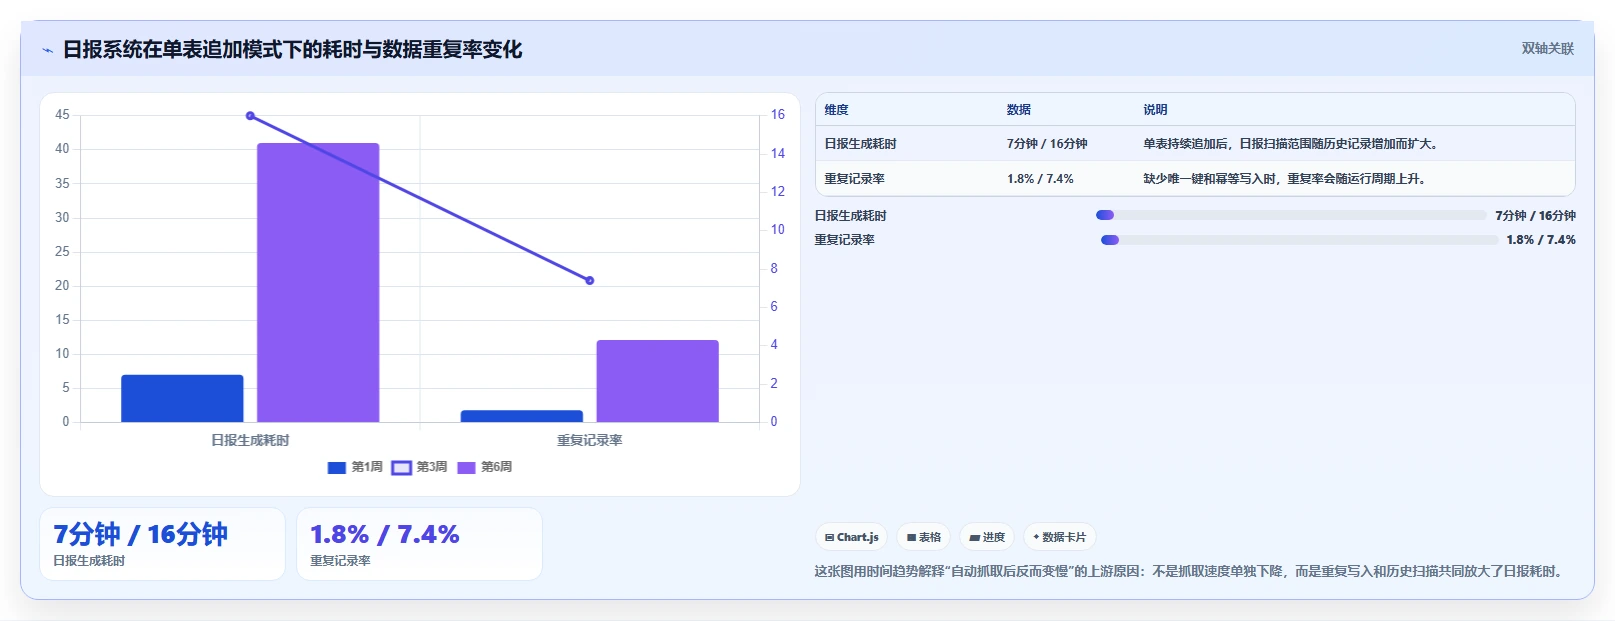Toggle the 第3周 legend item

(420, 467)
